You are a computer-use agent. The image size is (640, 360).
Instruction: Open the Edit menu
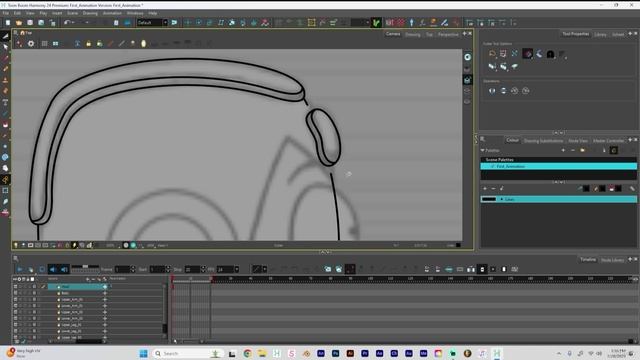pyautogui.click(x=17, y=13)
